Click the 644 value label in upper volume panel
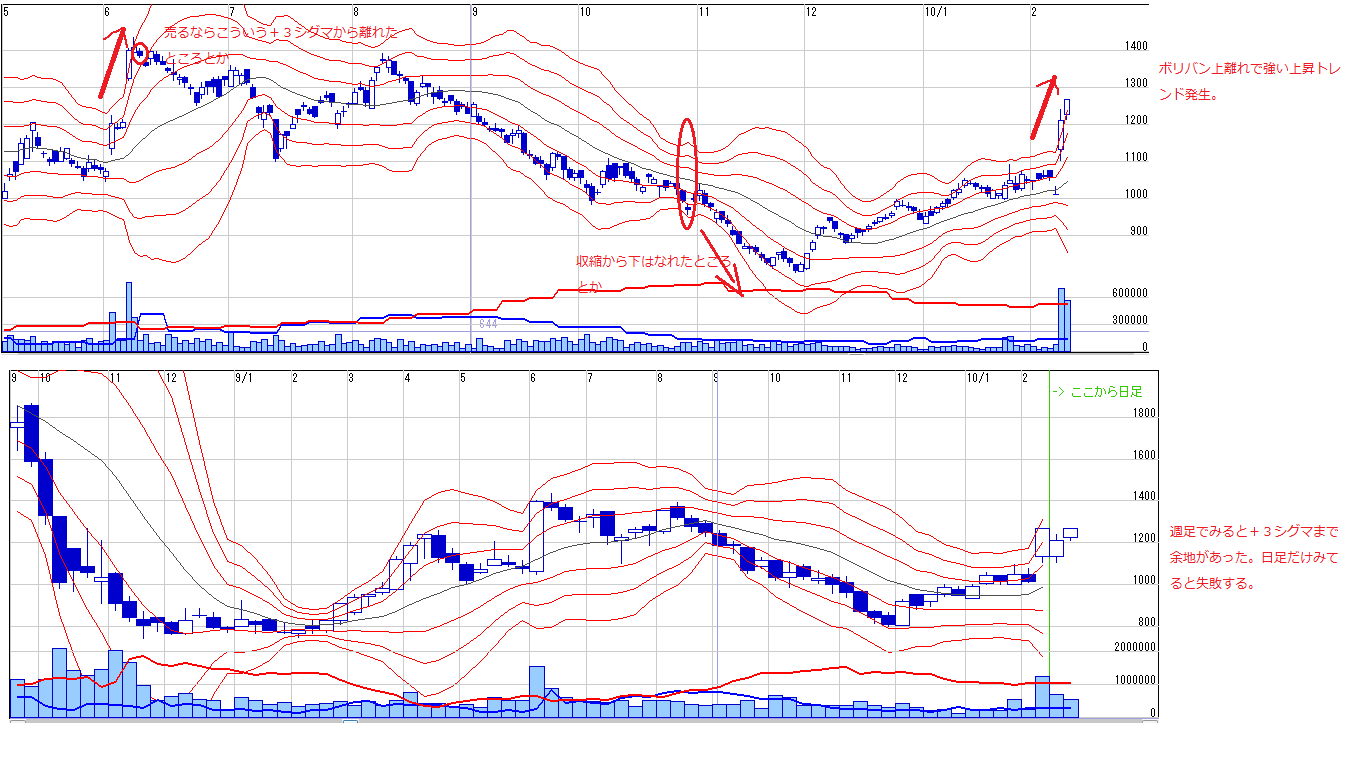1366x768 pixels. 488,324
